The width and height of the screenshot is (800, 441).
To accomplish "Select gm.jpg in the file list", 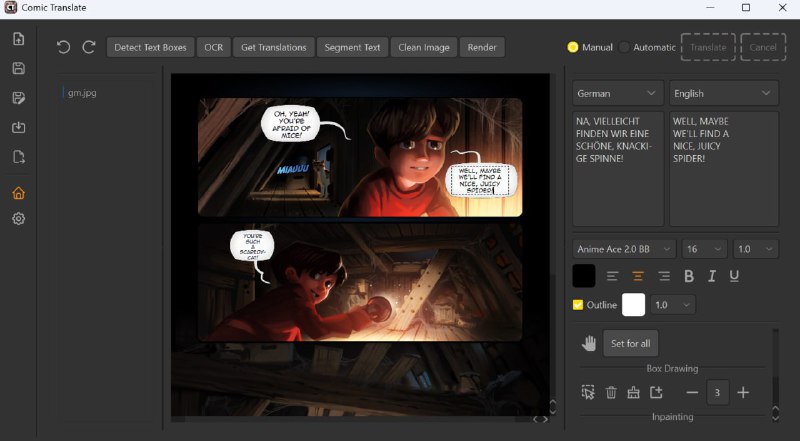I will [82, 93].
